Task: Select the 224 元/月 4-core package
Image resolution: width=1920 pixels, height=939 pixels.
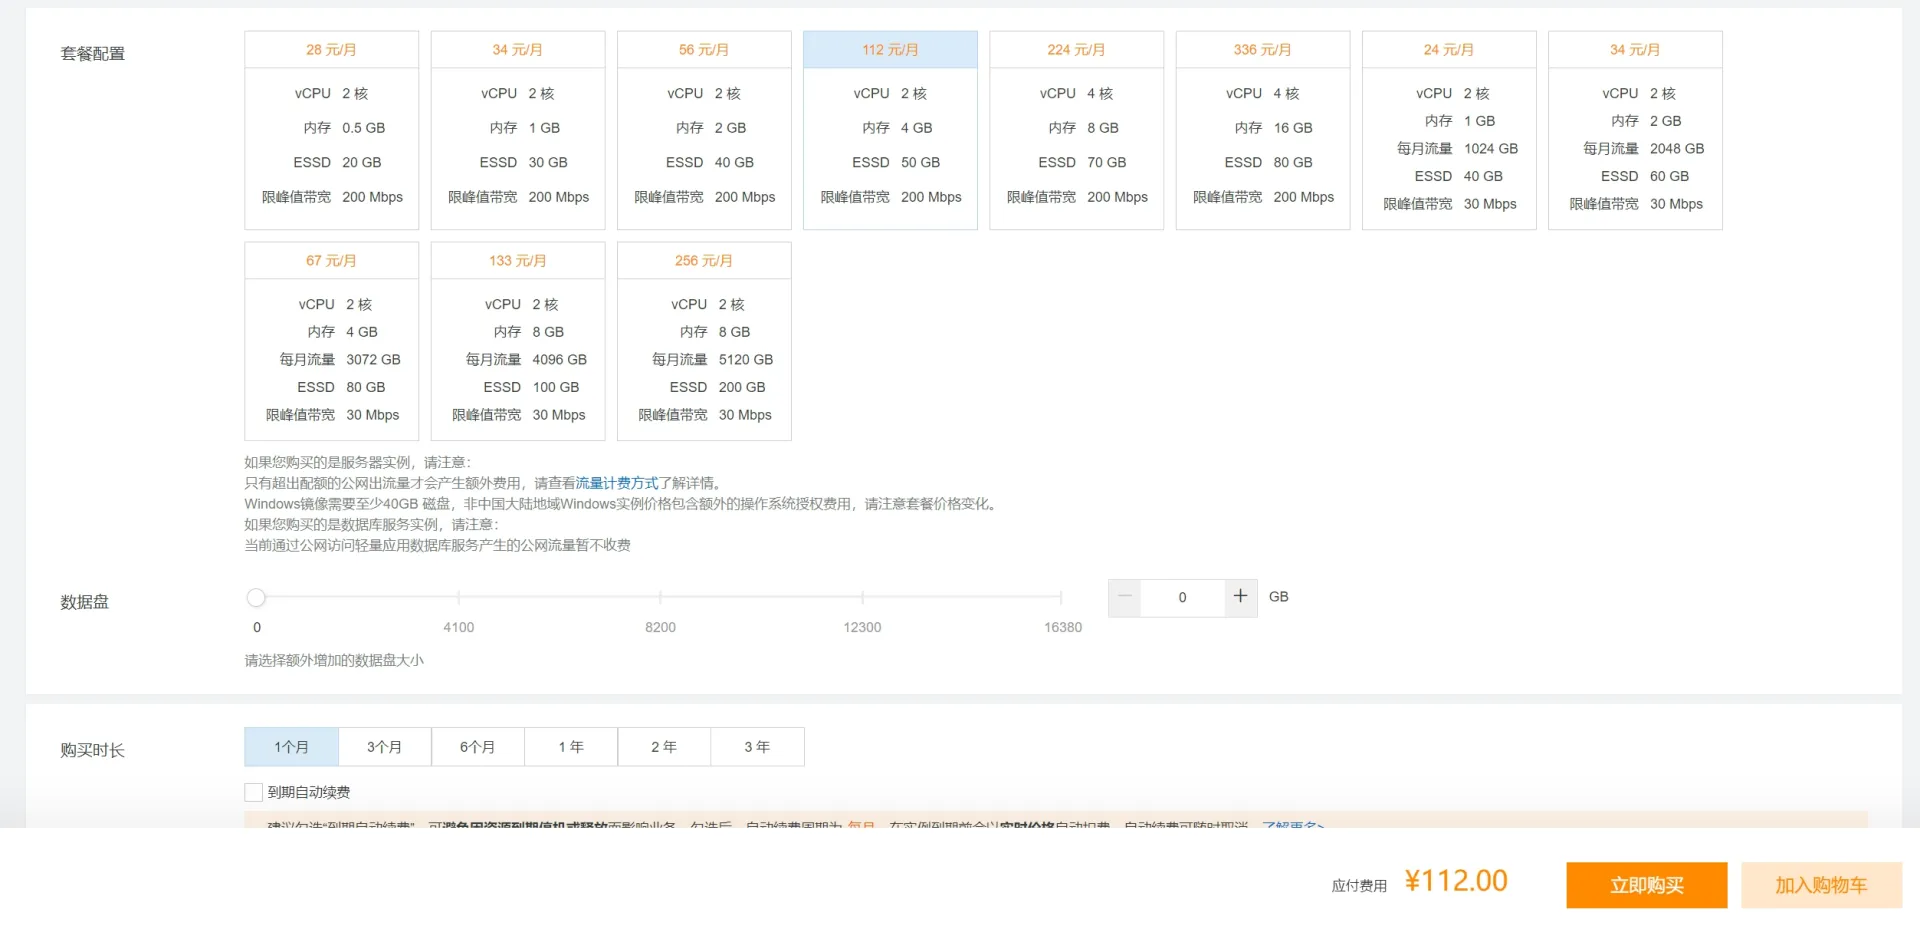Action: [1076, 130]
